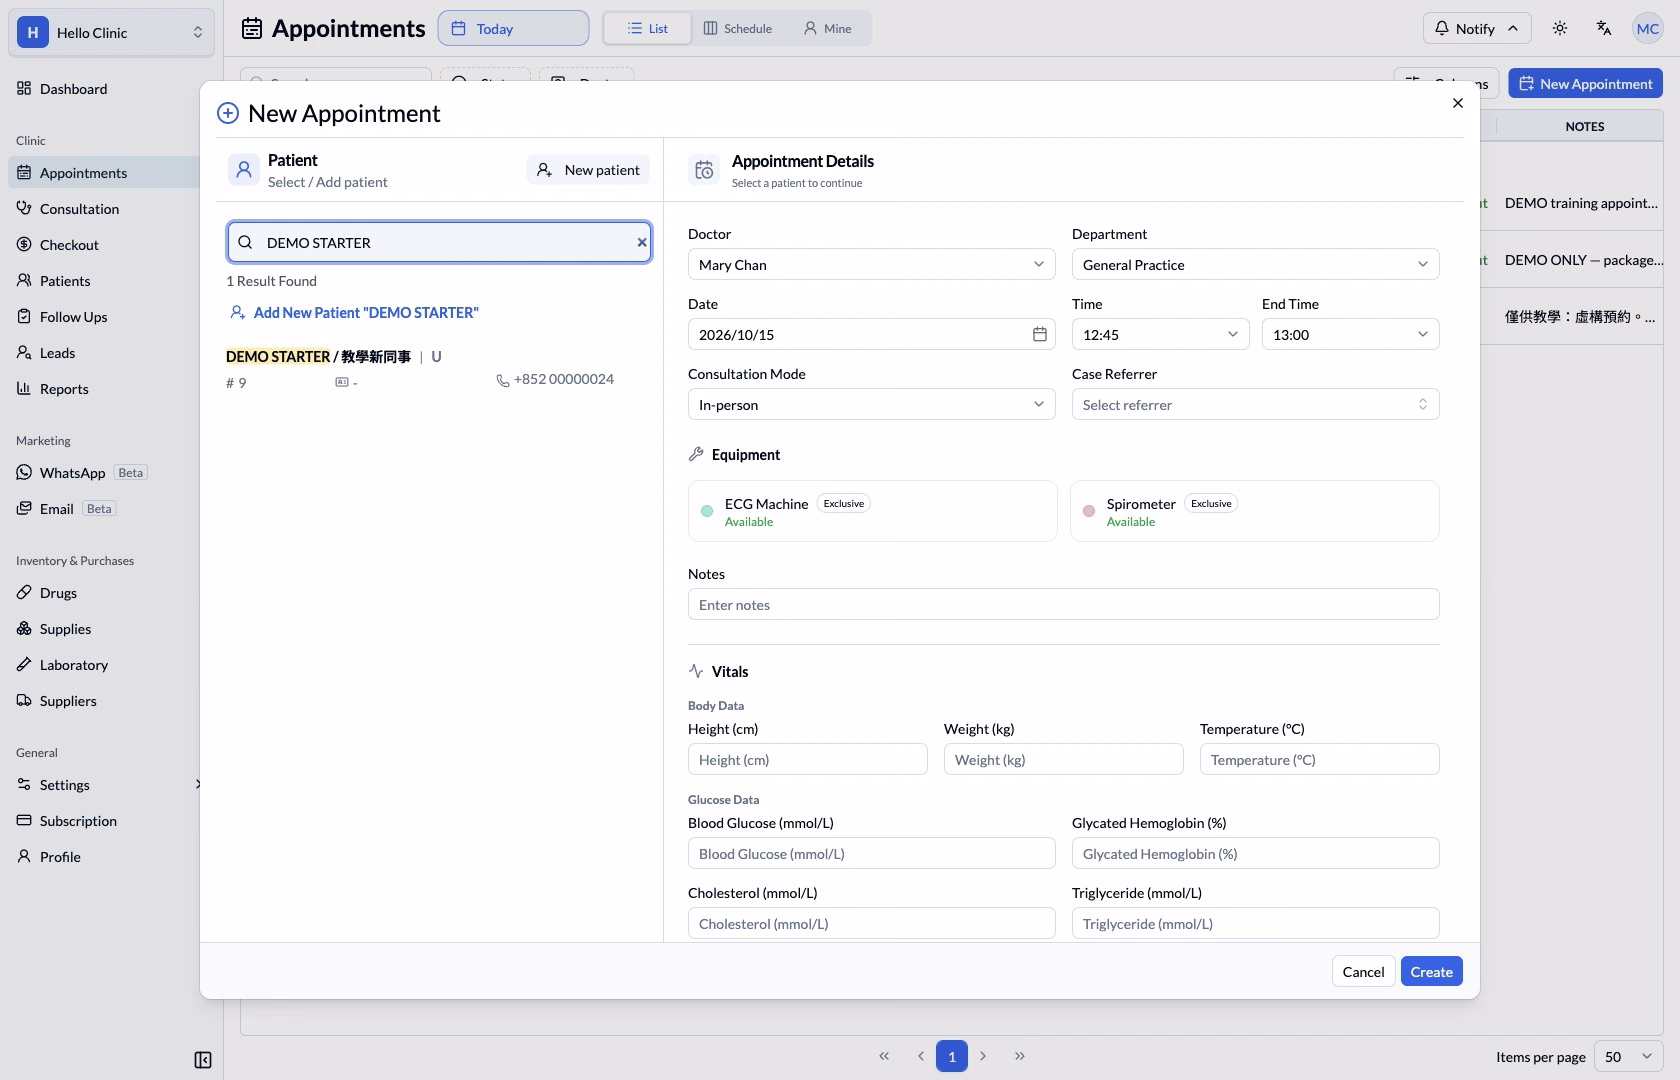The image size is (1680, 1080).
Task: Go to the next page arrow
Action: 983,1056
